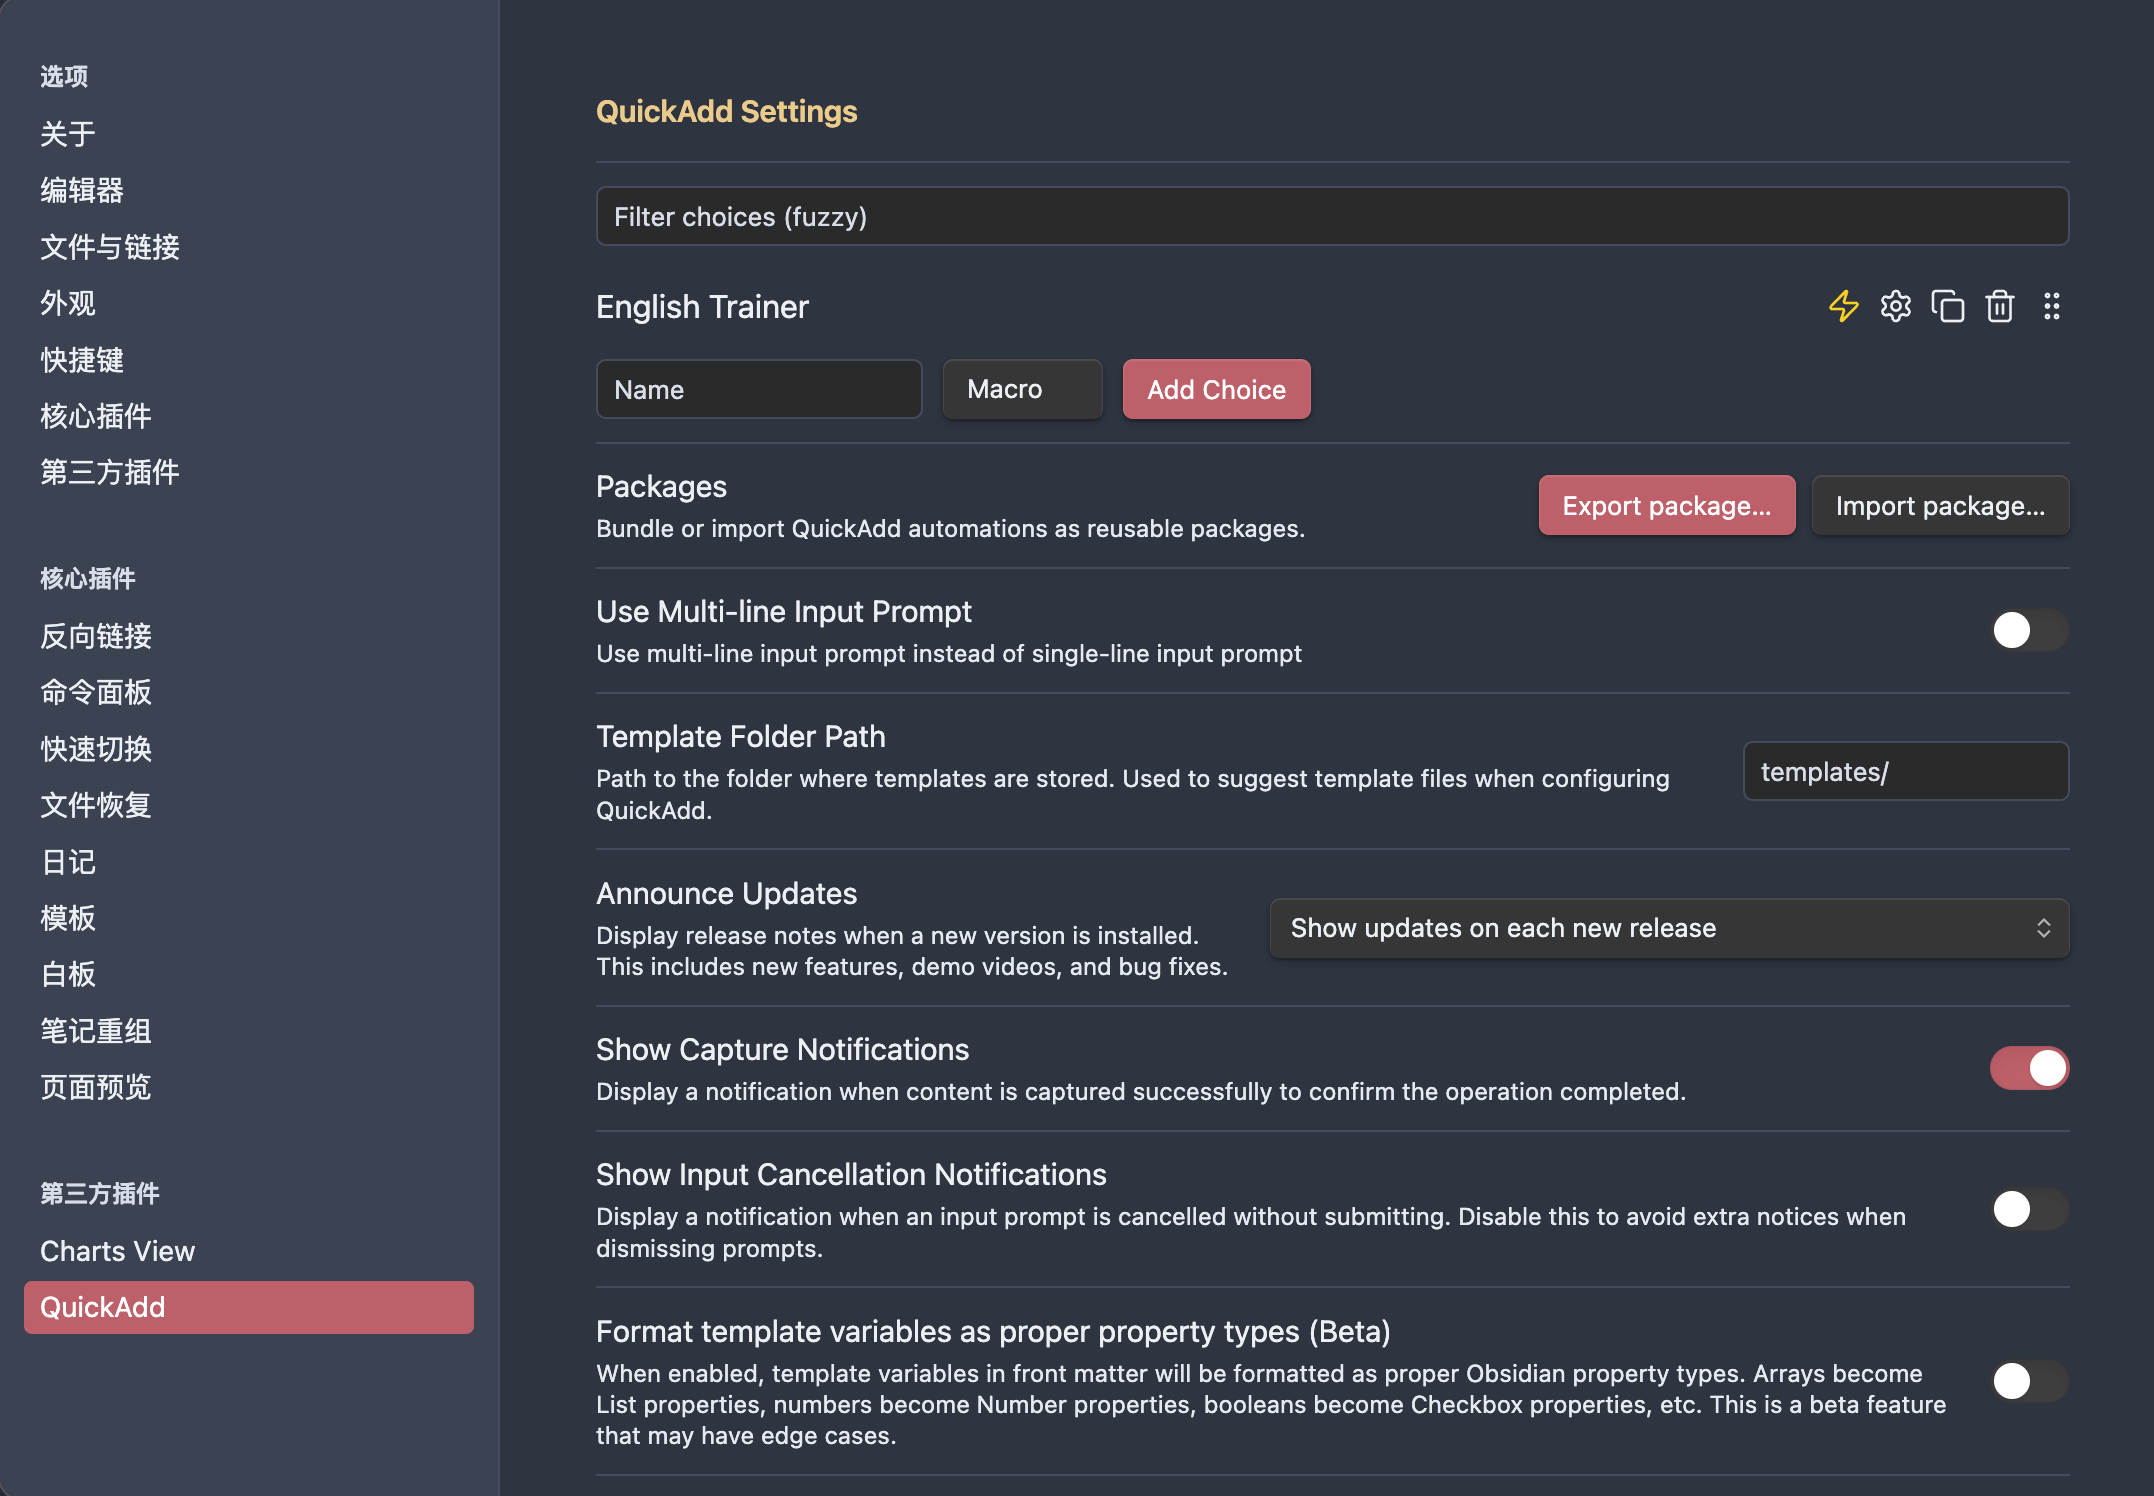The image size is (2154, 1496).
Task: Select 页面预览 in sidebar
Action: coord(249,1087)
